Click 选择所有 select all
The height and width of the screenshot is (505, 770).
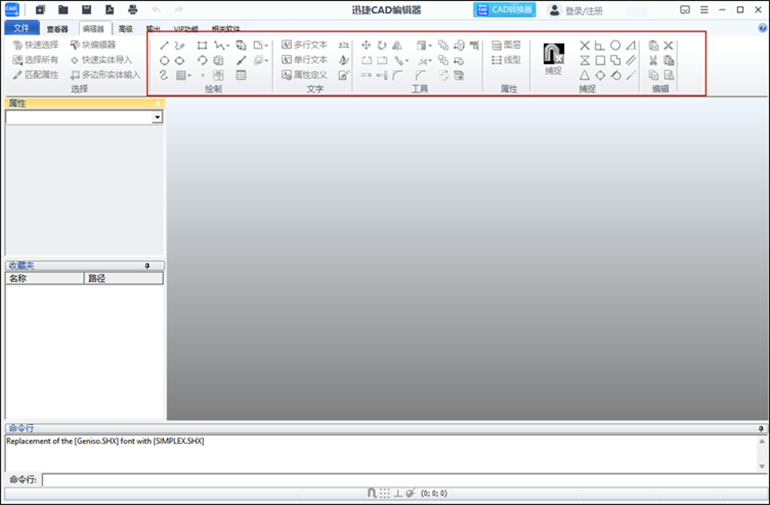coord(35,60)
